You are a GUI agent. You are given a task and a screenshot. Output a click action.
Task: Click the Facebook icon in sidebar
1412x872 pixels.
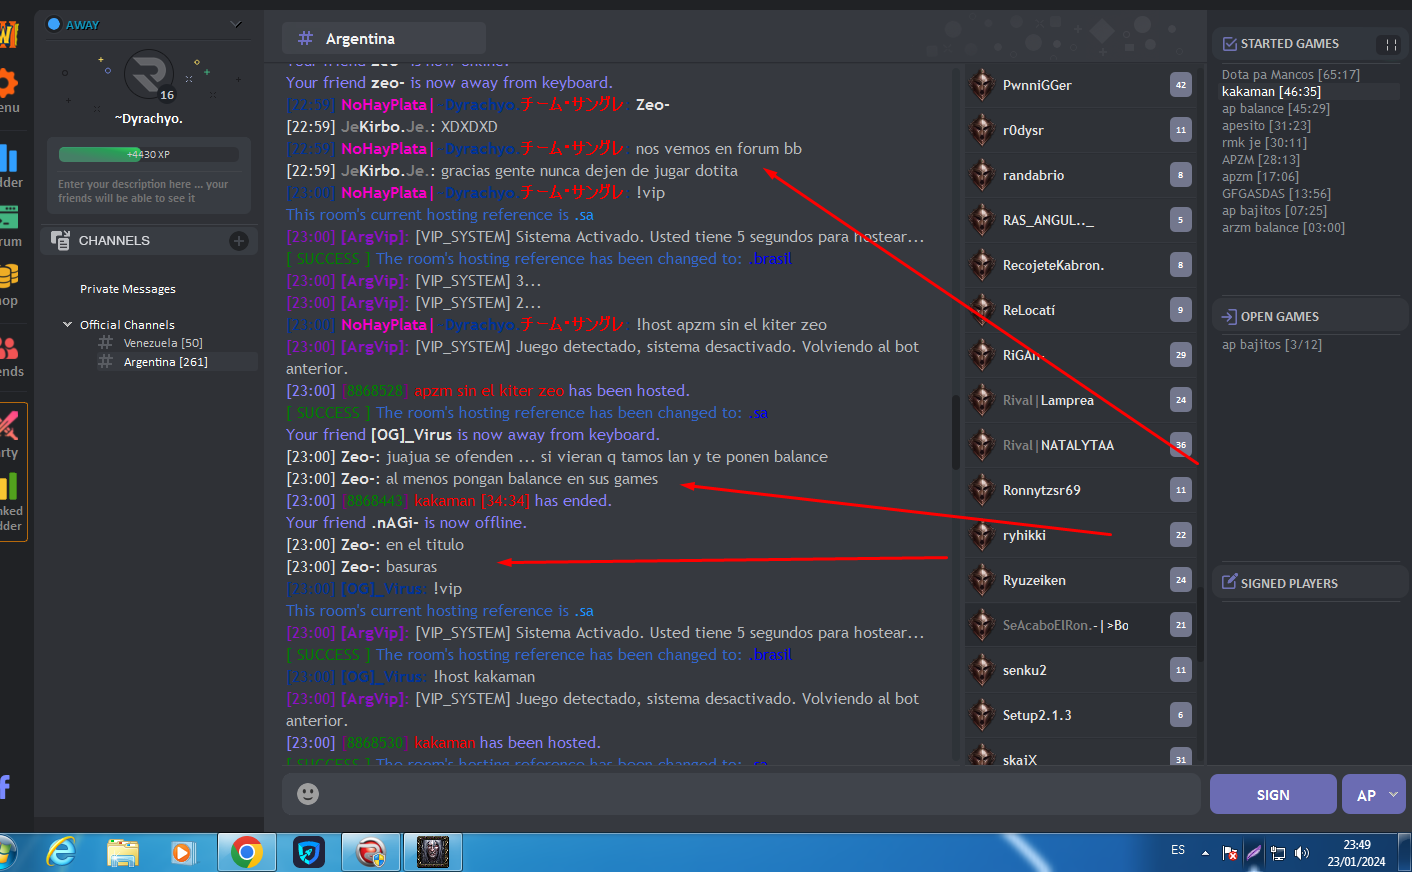(x=5, y=787)
